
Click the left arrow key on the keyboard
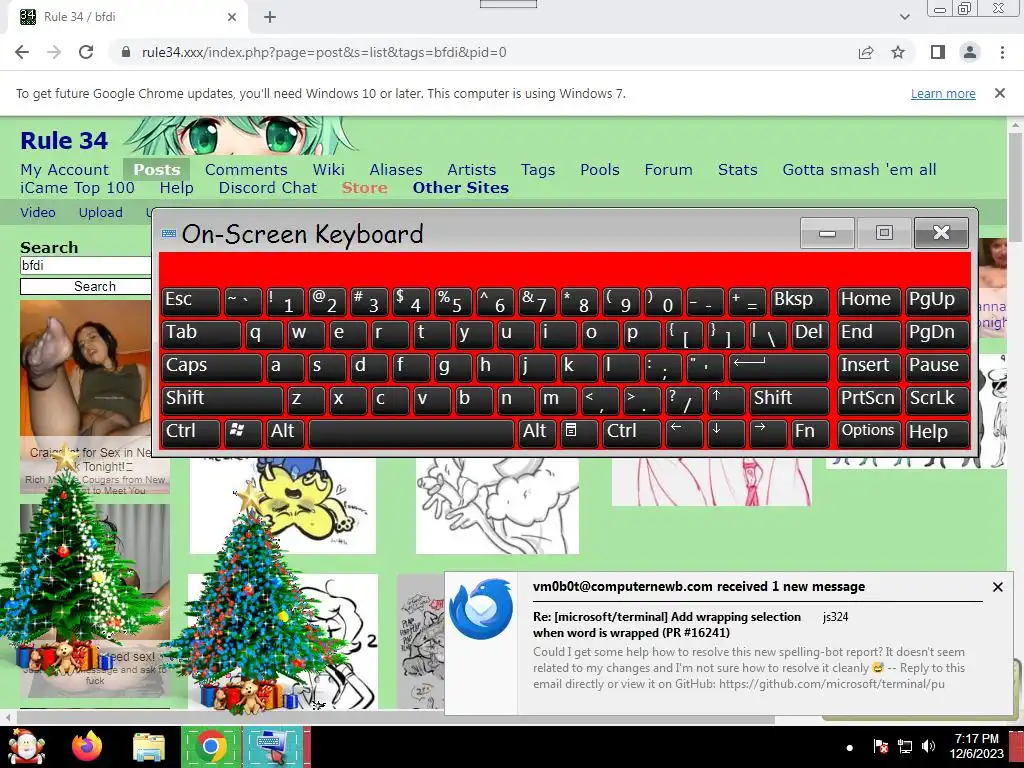click(x=683, y=432)
